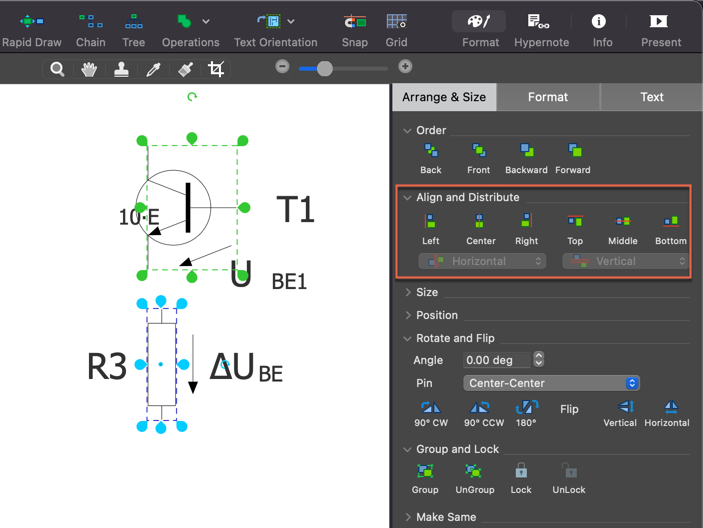Switch to the Text tab
The height and width of the screenshot is (528, 703).
point(651,97)
